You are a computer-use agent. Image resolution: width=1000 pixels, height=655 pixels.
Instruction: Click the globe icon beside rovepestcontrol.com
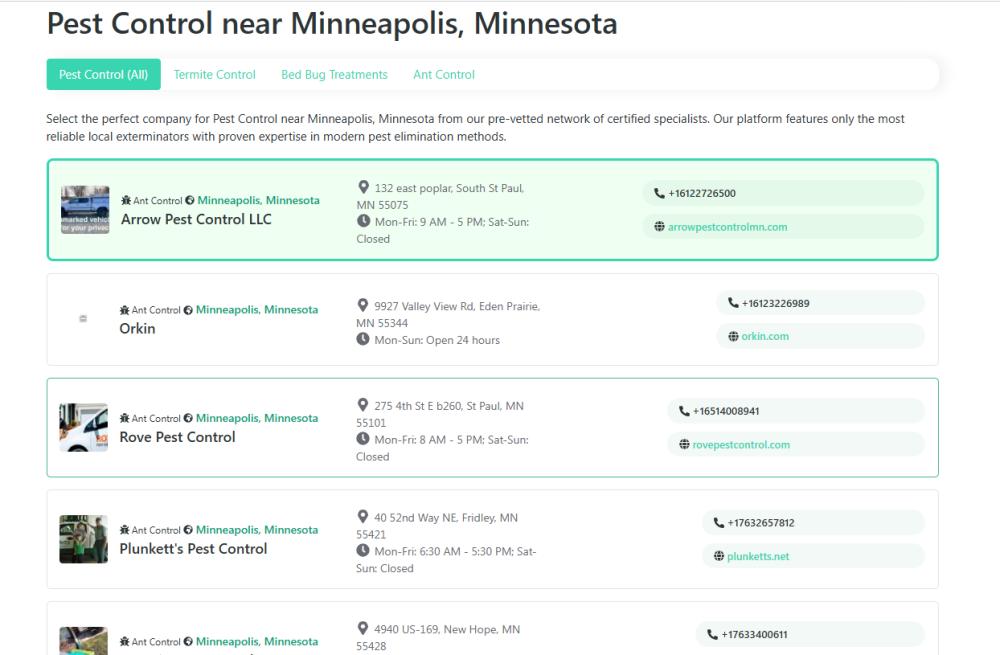684,445
